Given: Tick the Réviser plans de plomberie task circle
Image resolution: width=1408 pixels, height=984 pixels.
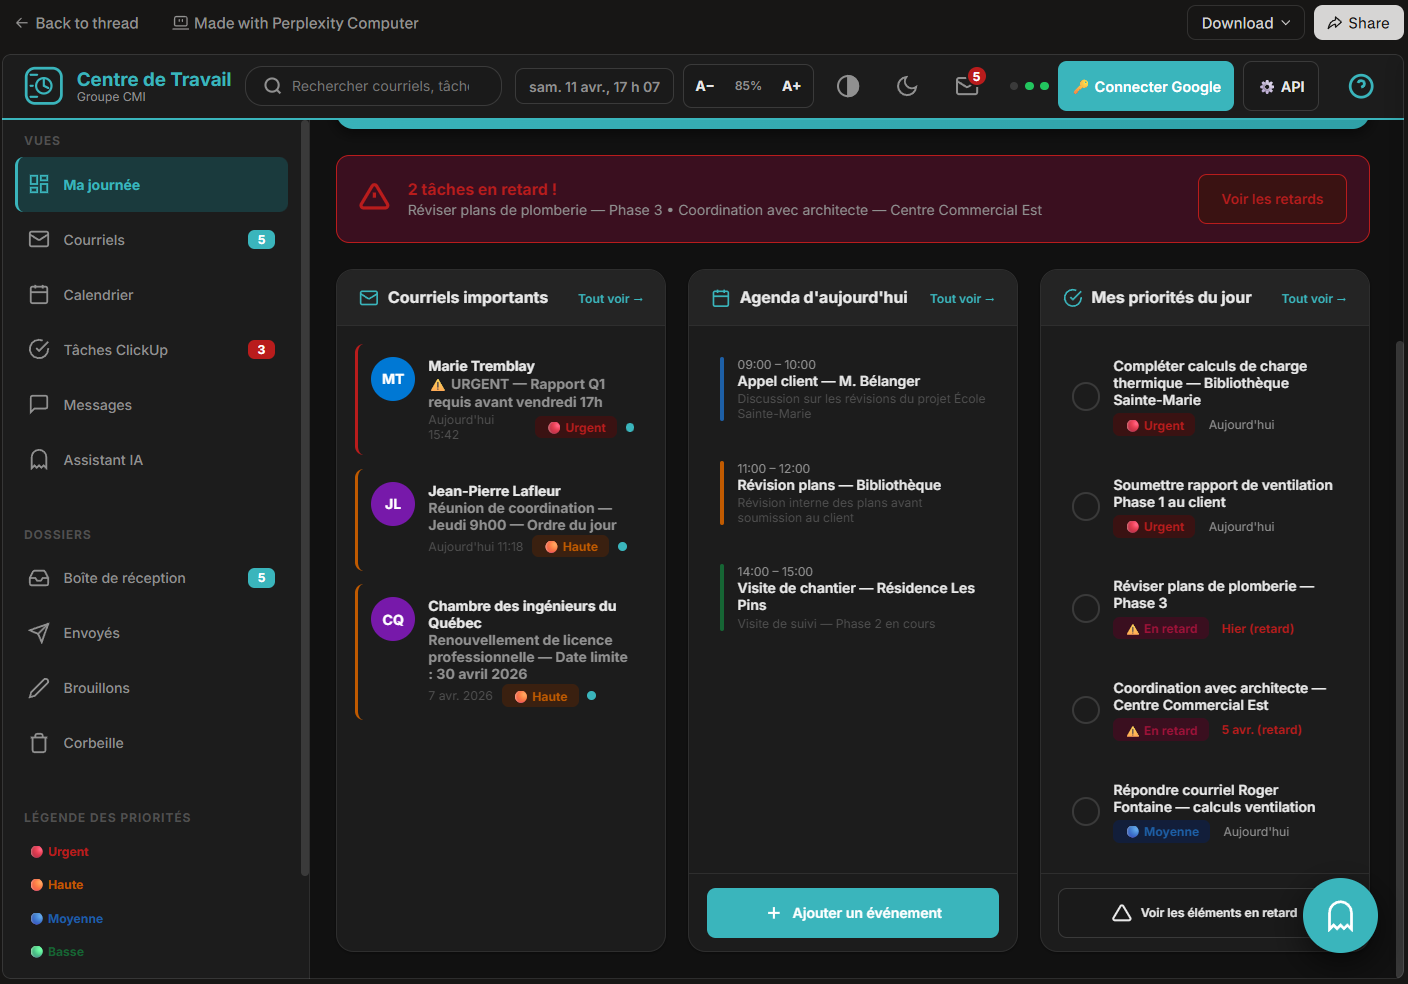Looking at the screenshot, I should click(1086, 608).
